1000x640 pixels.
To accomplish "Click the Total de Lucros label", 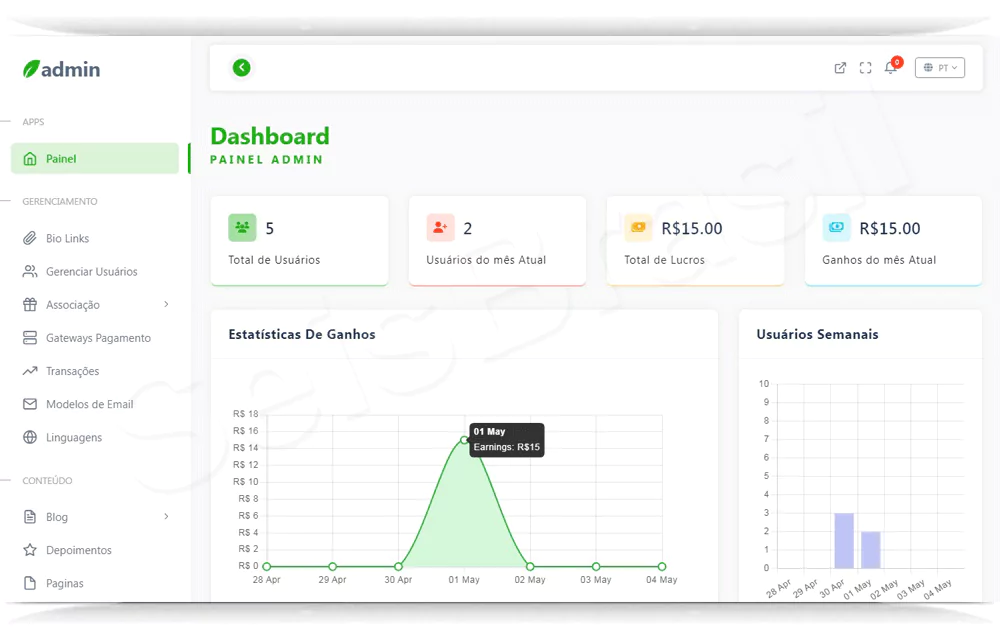I will tap(665, 260).
